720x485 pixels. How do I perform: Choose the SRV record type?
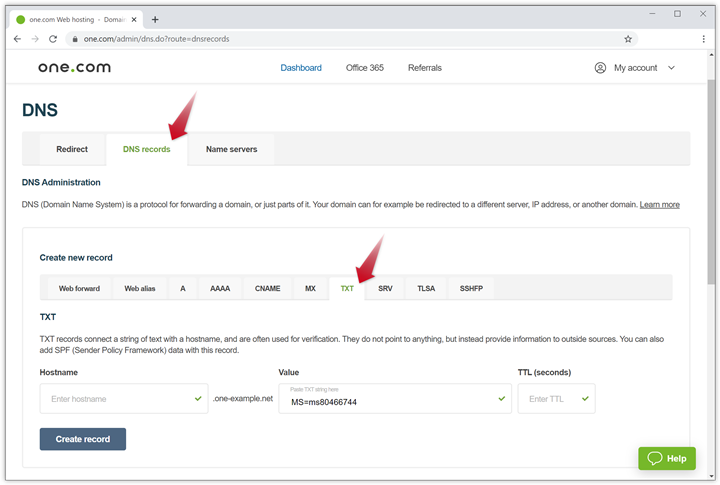385,288
